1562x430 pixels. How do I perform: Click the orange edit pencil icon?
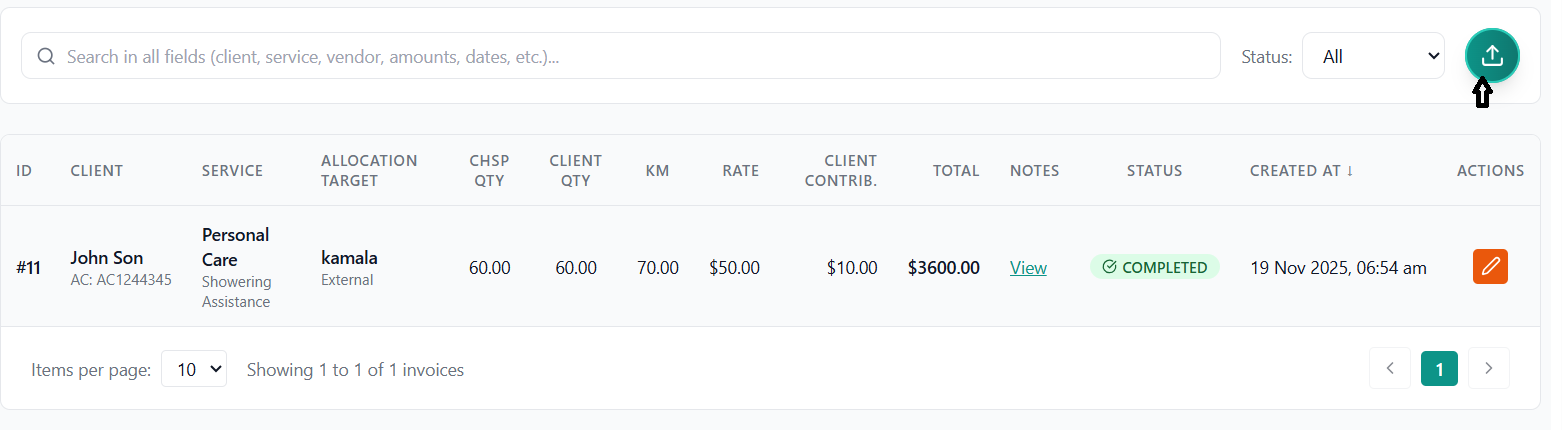(x=1490, y=267)
